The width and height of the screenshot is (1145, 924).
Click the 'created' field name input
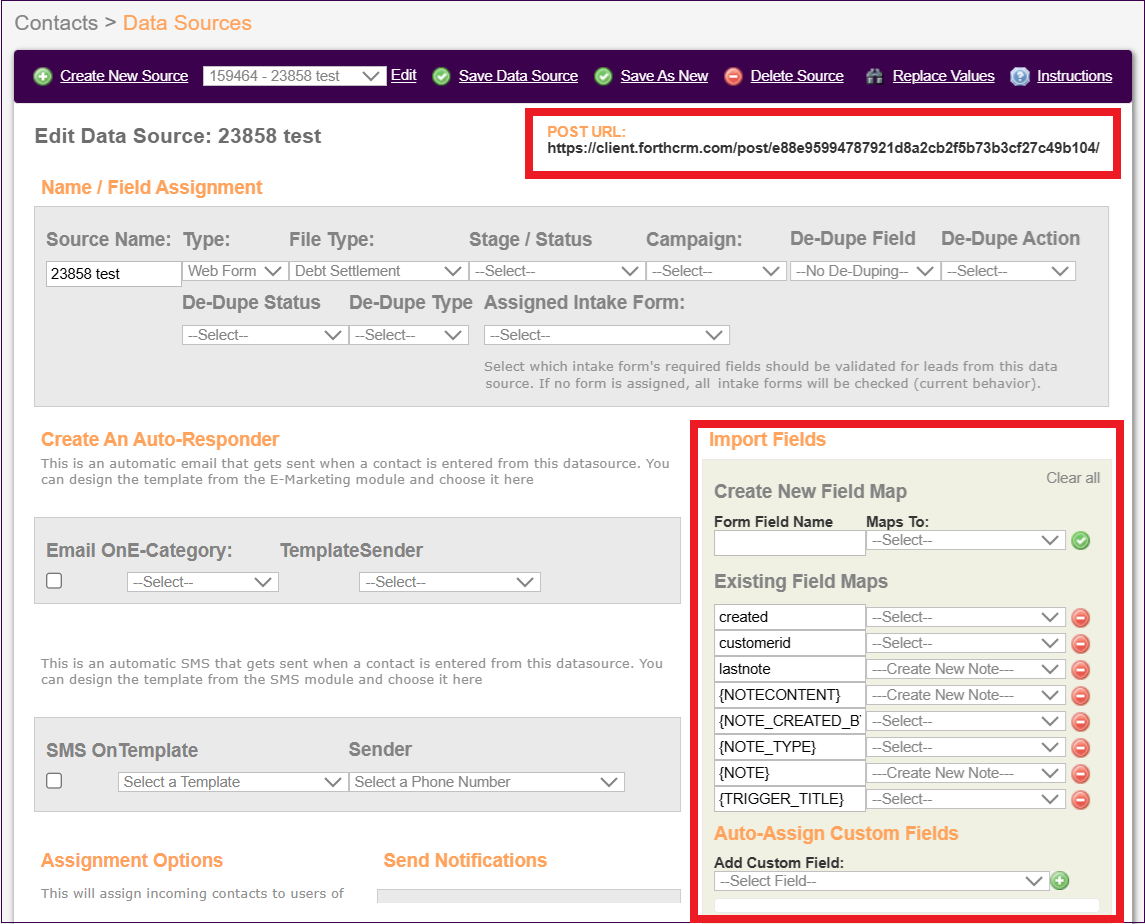pos(789,617)
